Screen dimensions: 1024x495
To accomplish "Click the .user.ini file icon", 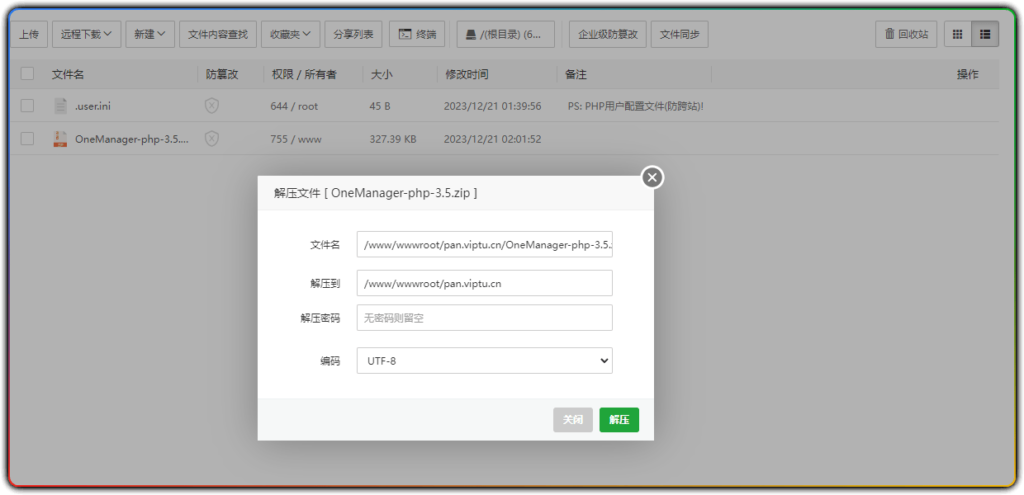I will pos(60,106).
